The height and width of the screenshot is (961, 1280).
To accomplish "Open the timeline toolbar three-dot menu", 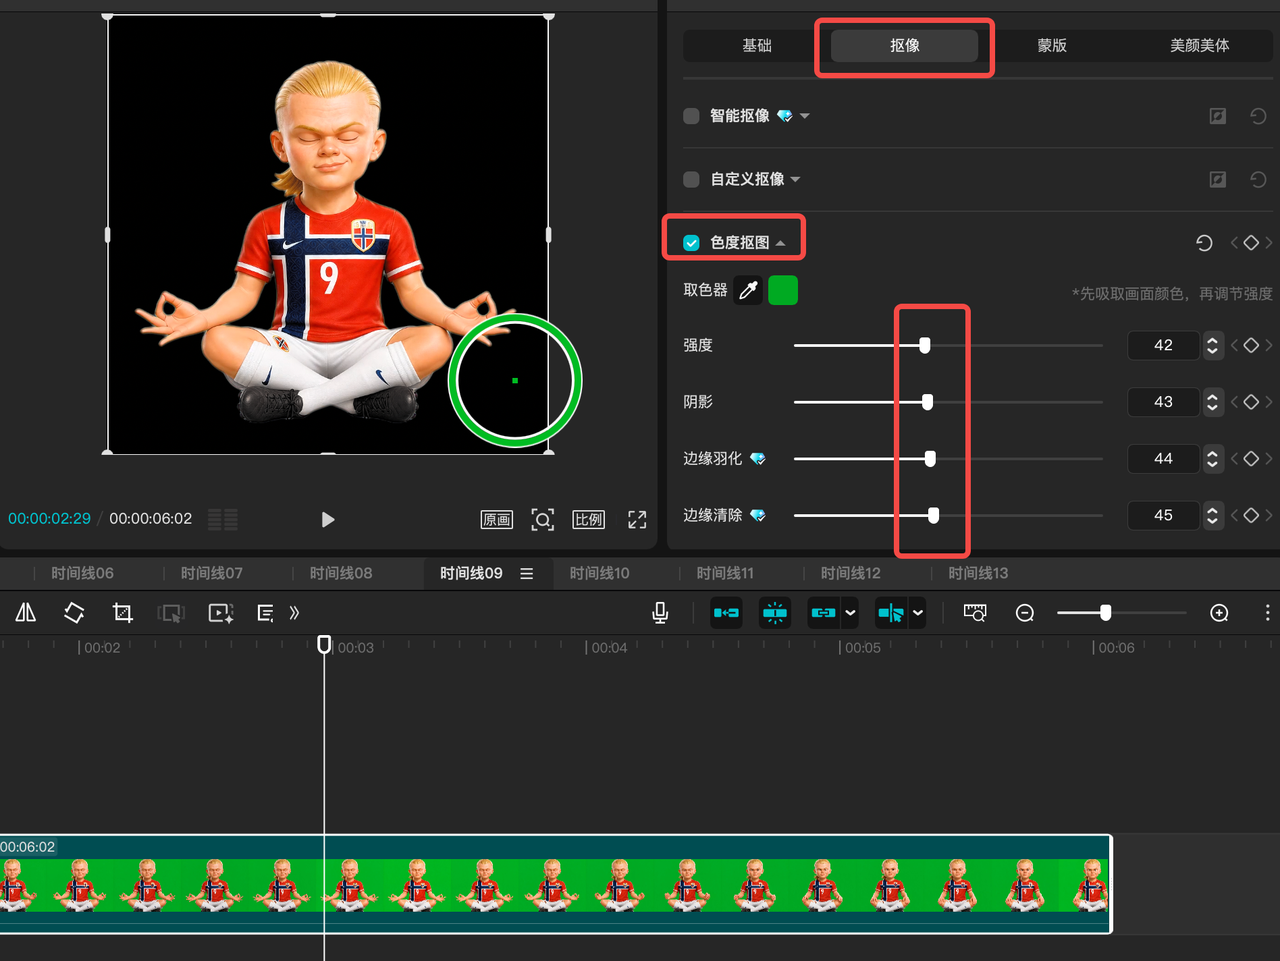I will [x=1267, y=613].
